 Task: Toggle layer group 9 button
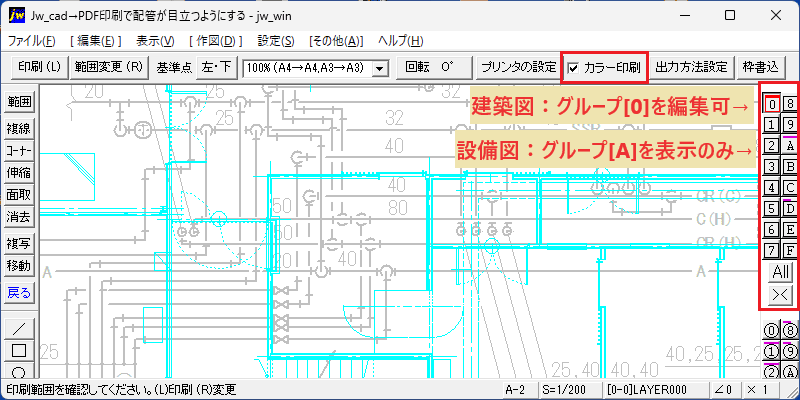point(790,124)
